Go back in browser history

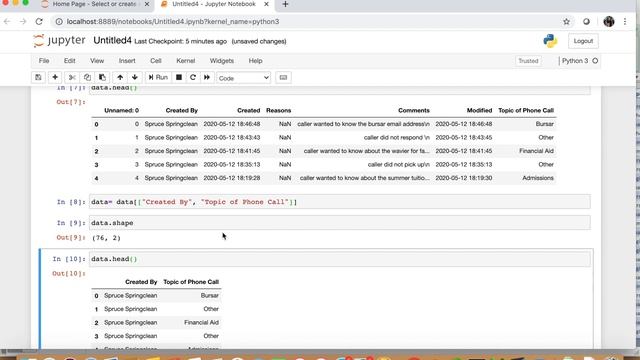click(x=7, y=22)
